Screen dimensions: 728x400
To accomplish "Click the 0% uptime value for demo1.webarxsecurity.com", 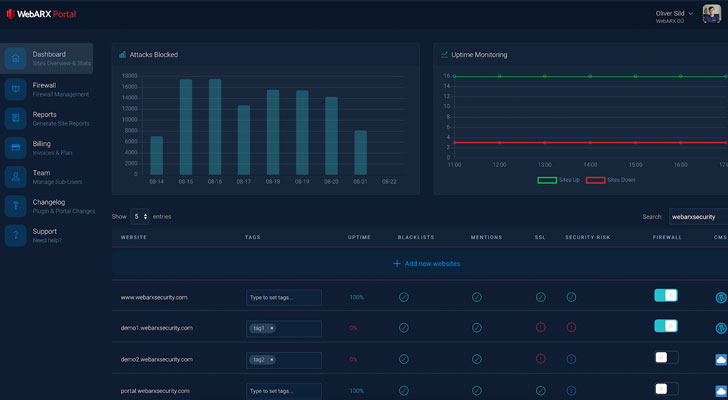I will pyautogui.click(x=353, y=328).
